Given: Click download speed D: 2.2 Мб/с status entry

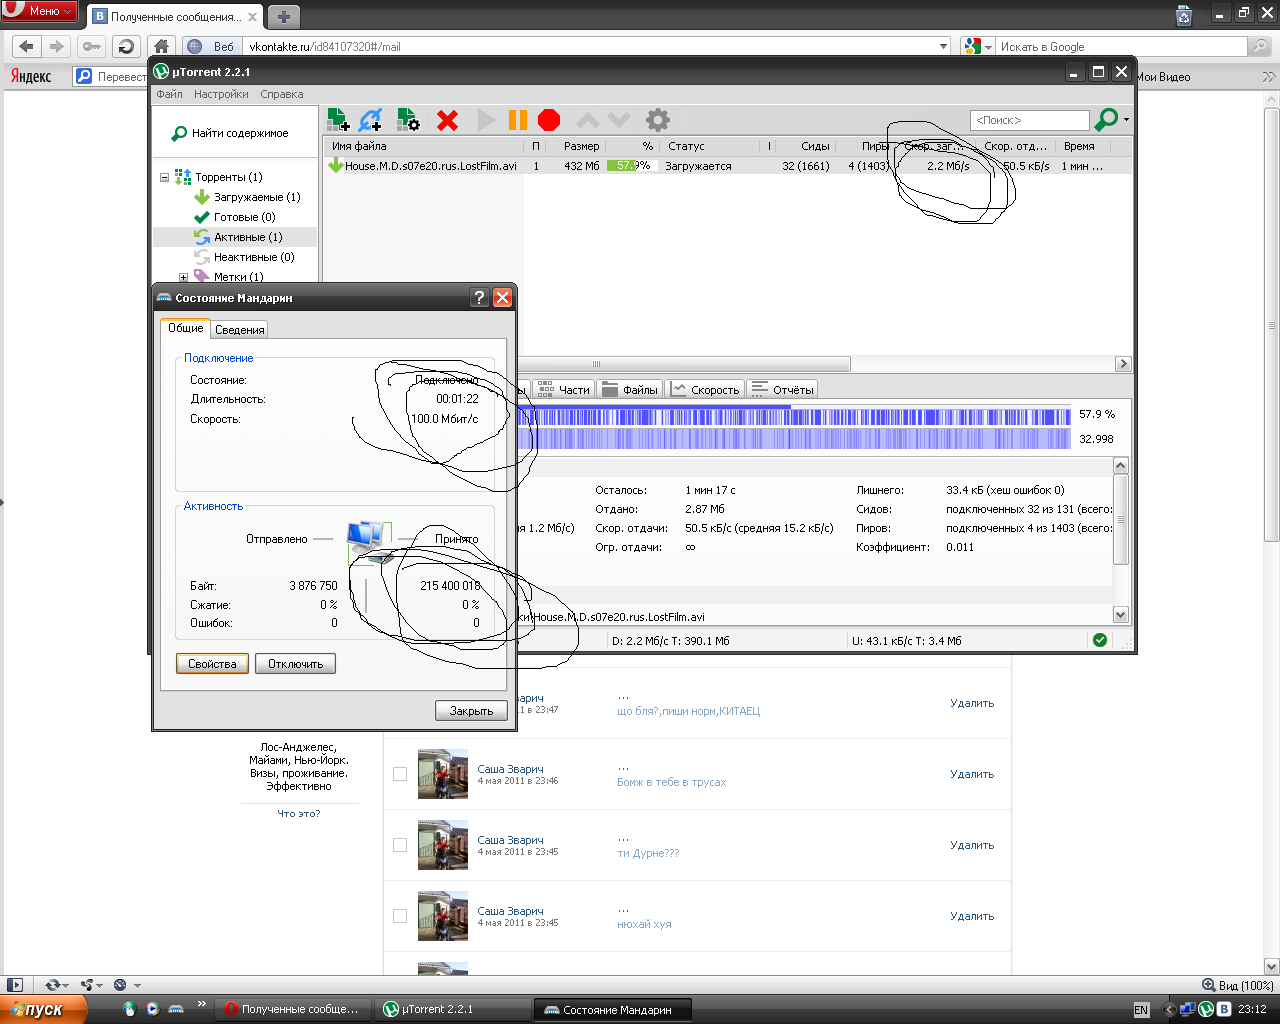Looking at the screenshot, I should point(671,641).
